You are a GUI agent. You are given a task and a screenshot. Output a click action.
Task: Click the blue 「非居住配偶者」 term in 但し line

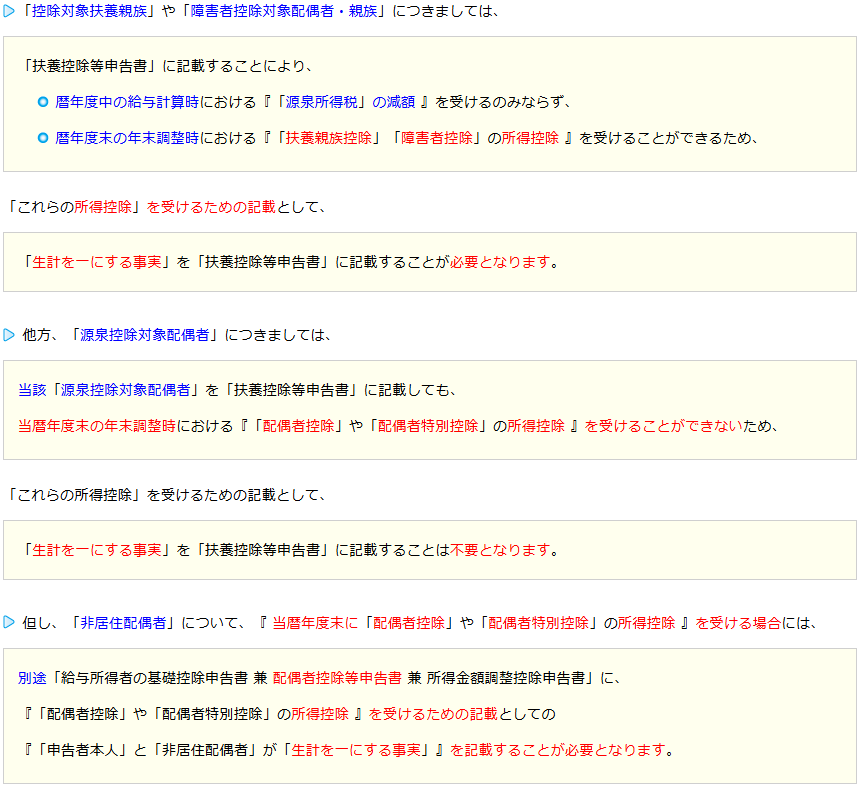tap(123, 623)
